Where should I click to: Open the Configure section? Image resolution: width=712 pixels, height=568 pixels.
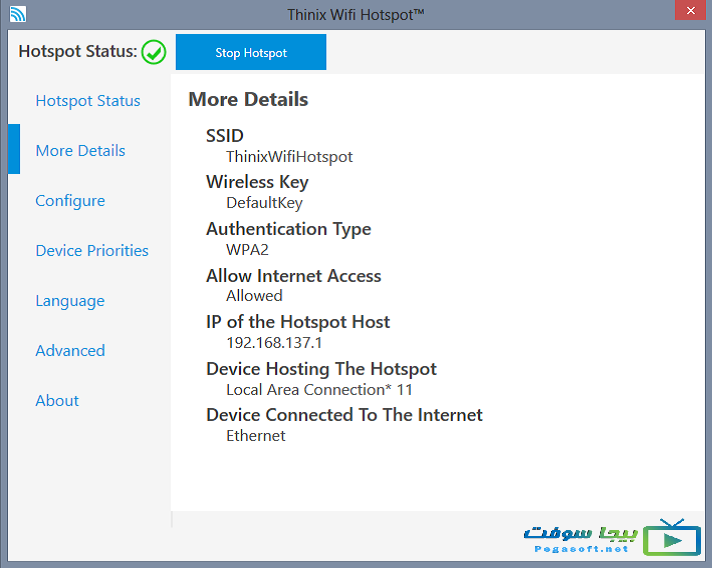[70, 201]
